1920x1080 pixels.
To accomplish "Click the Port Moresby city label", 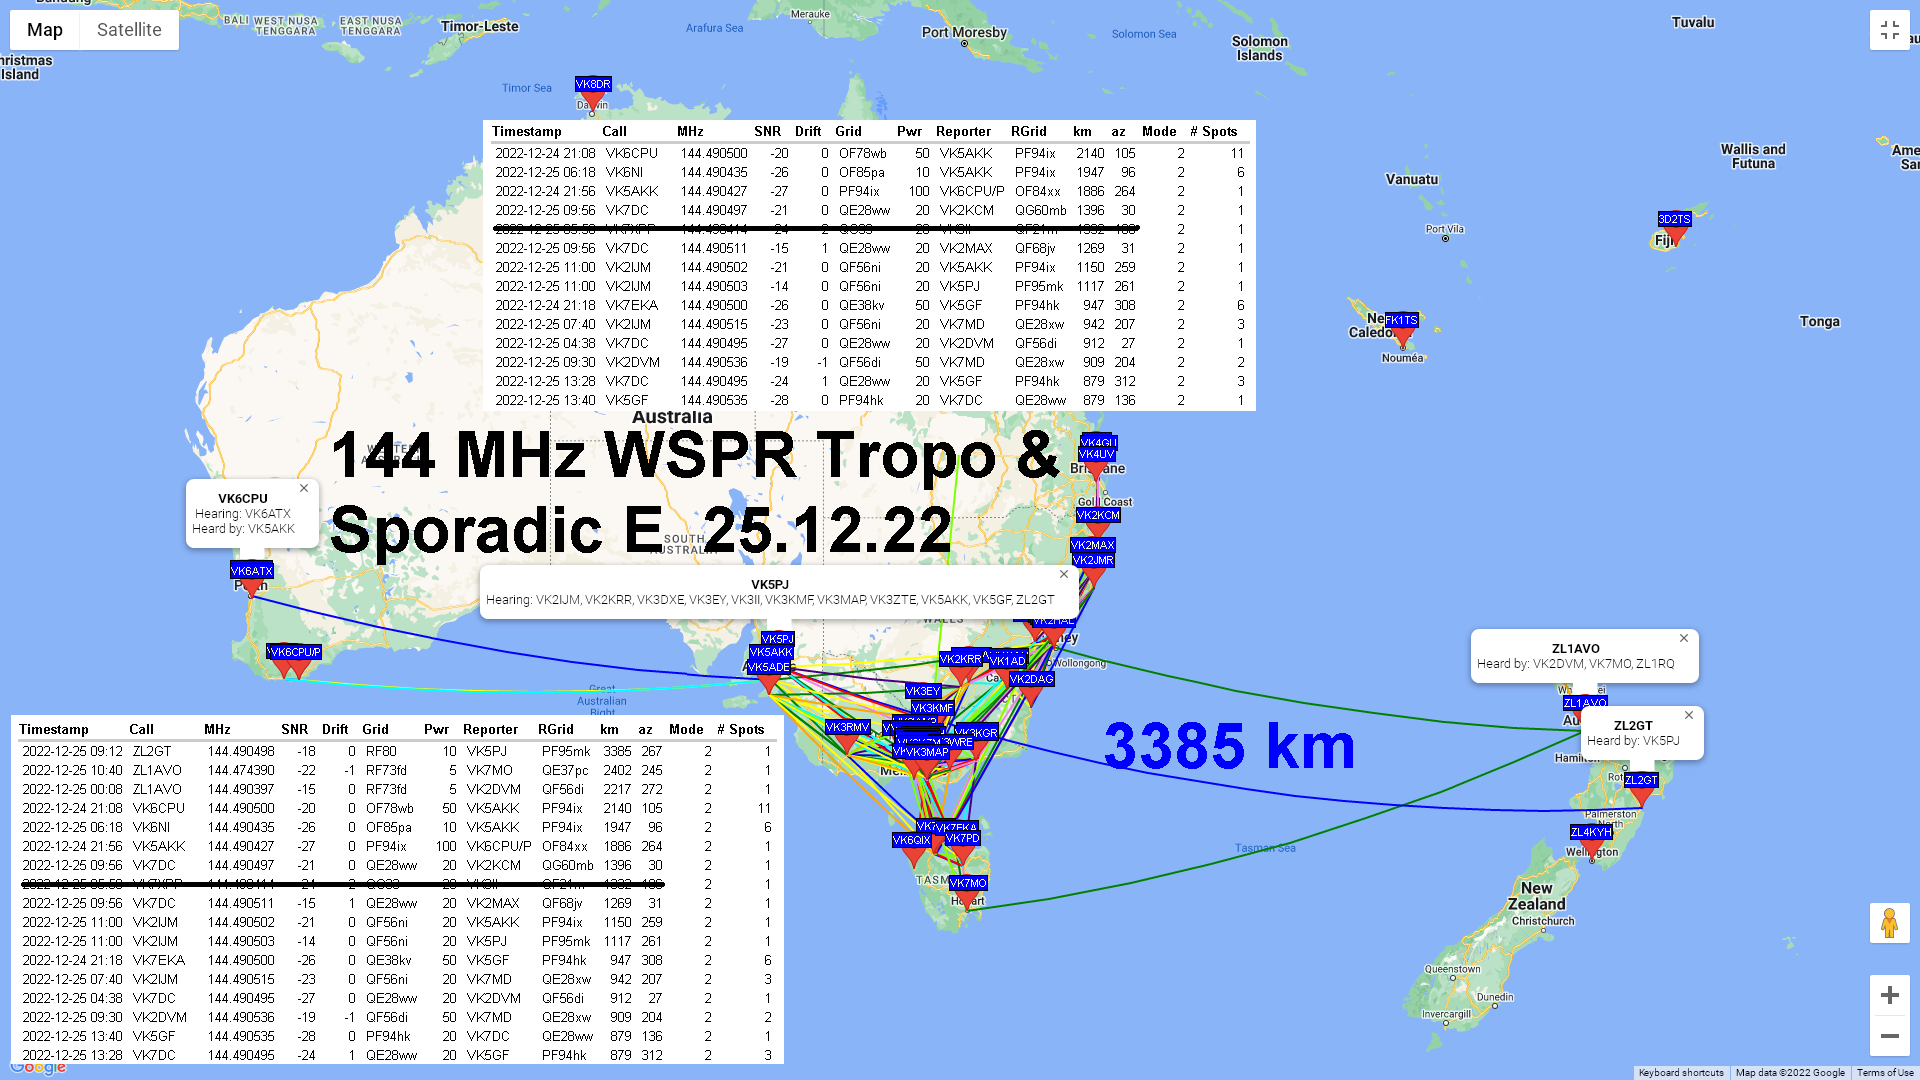I will [964, 32].
